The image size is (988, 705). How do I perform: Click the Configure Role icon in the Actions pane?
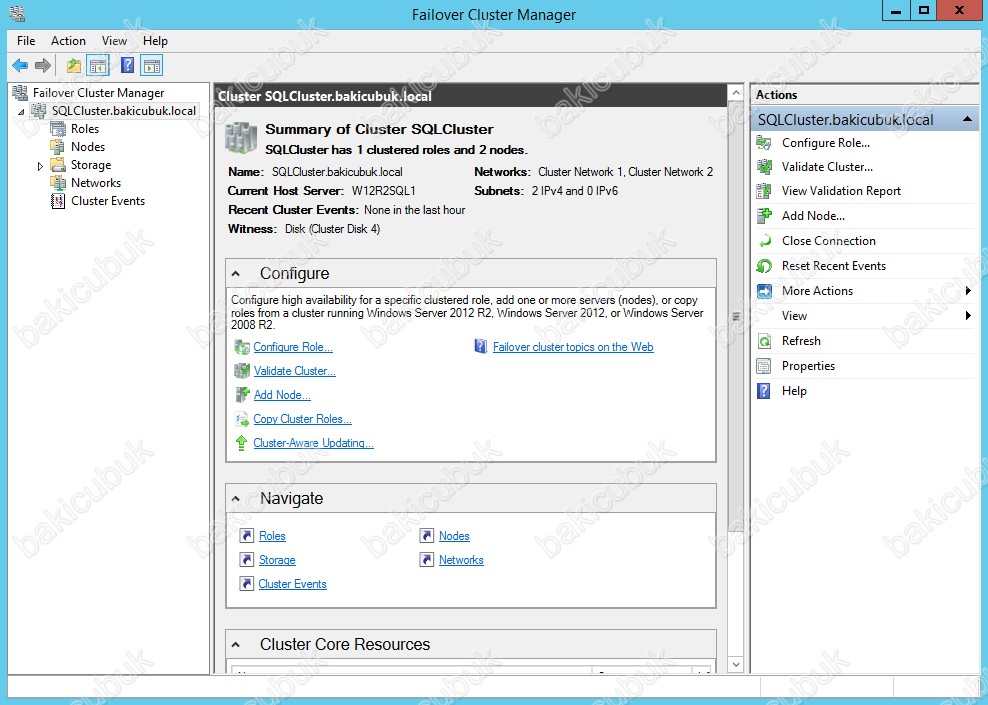(764, 143)
